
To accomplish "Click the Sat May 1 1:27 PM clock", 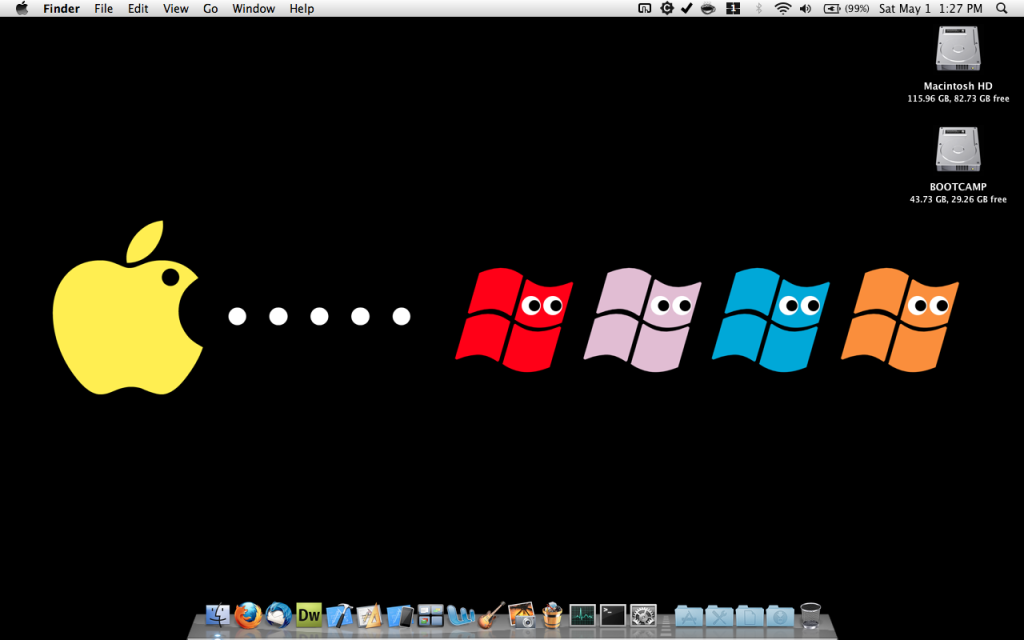I will pos(931,8).
